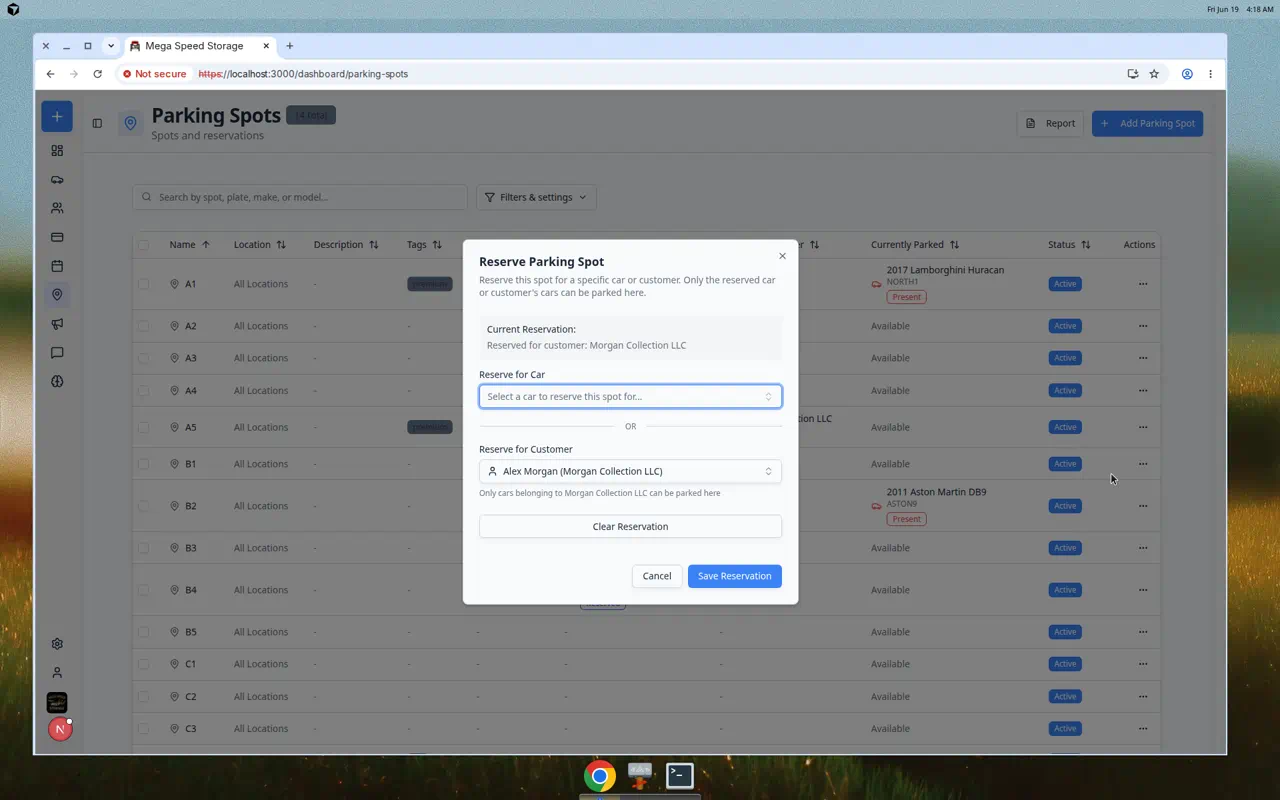Open the parking spots pin icon in sidebar
The width and height of the screenshot is (1280, 800).
point(57,295)
